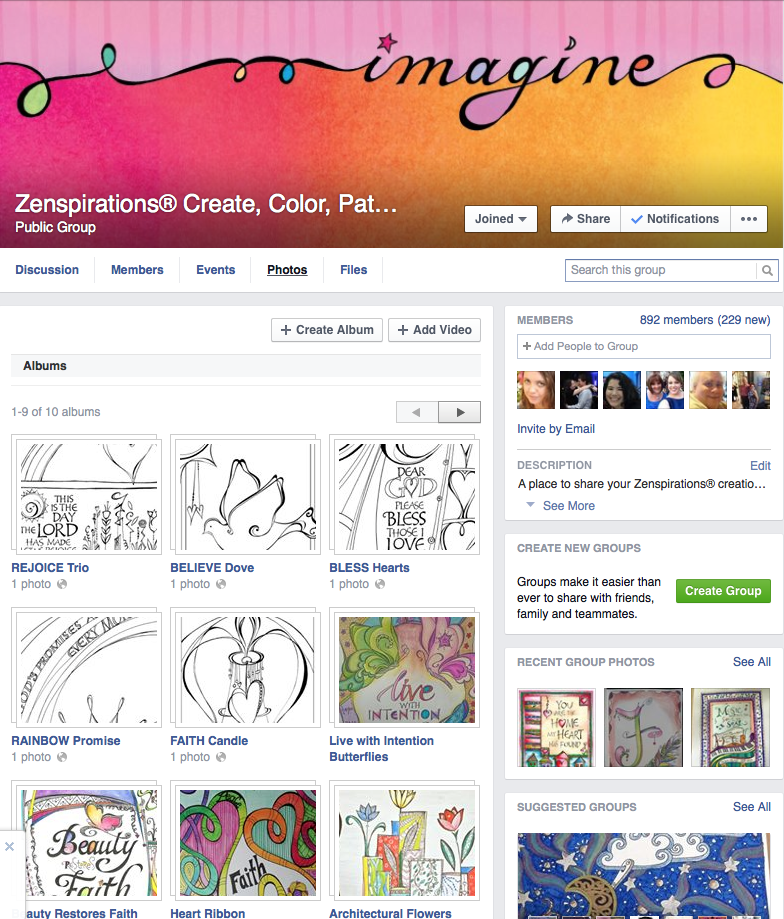The image size is (784, 919).
Task: Dismiss the popup with the X icon
Action: pos(9,846)
